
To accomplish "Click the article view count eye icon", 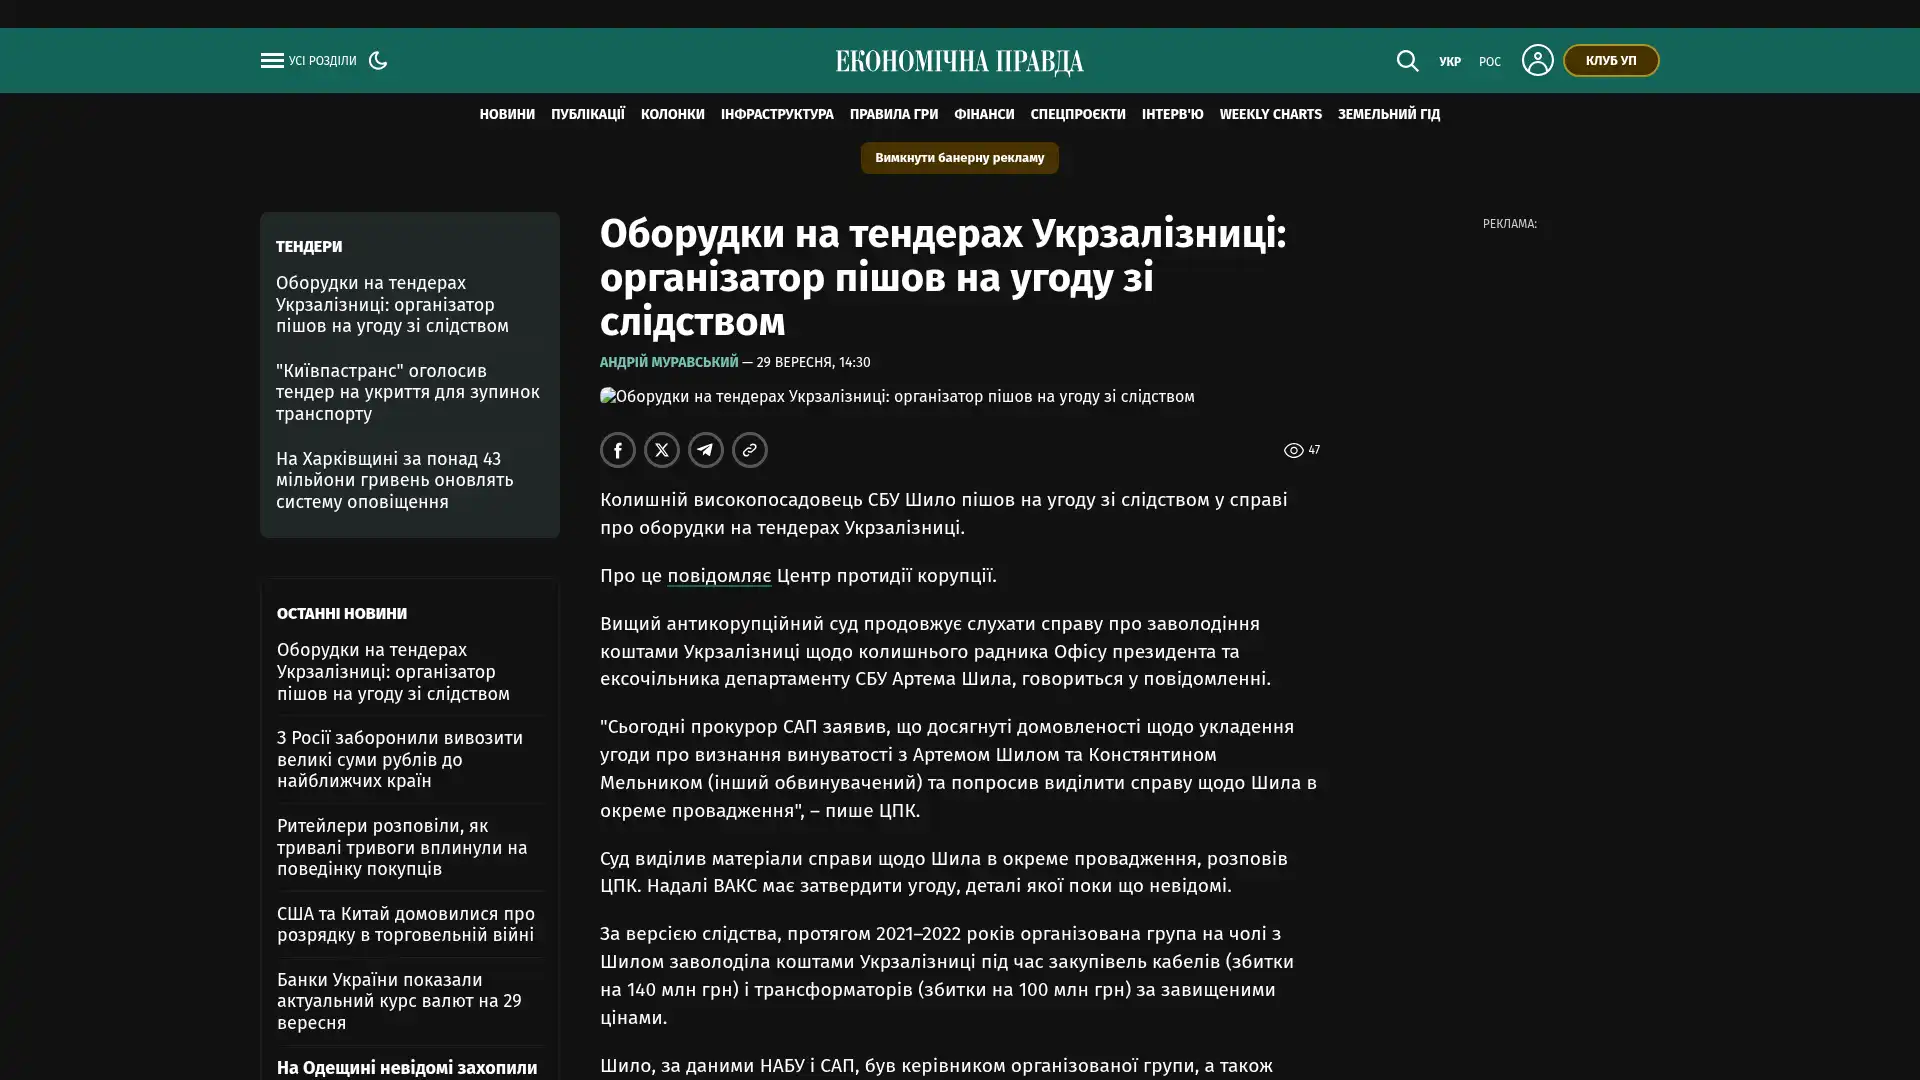I will point(1293,451).
